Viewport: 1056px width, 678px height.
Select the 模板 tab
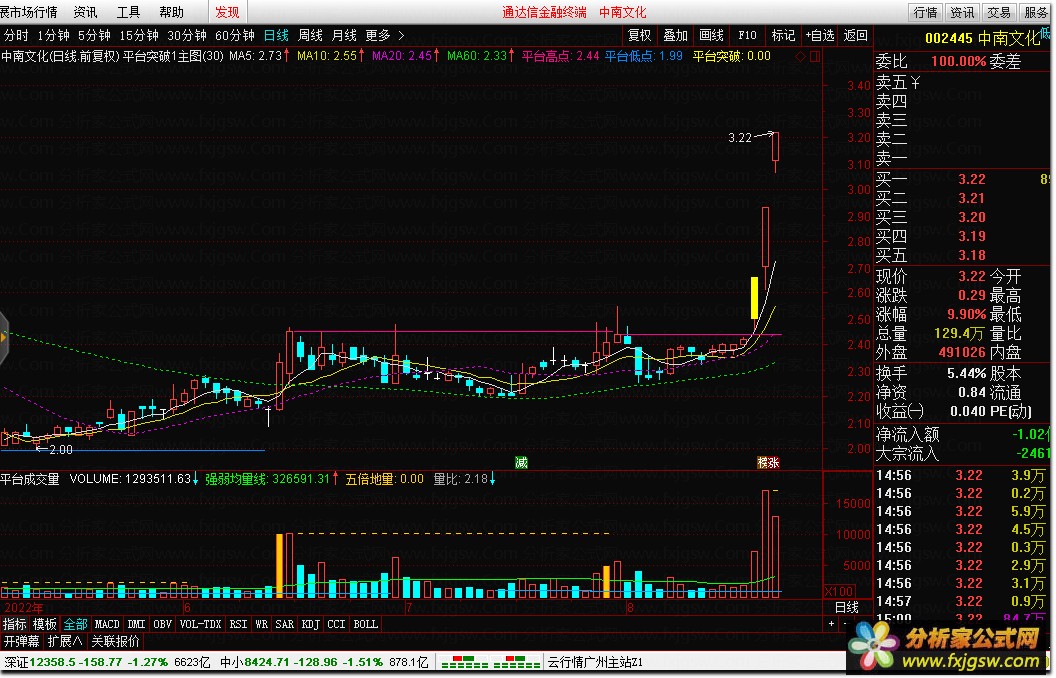click(x=45, y=624)
